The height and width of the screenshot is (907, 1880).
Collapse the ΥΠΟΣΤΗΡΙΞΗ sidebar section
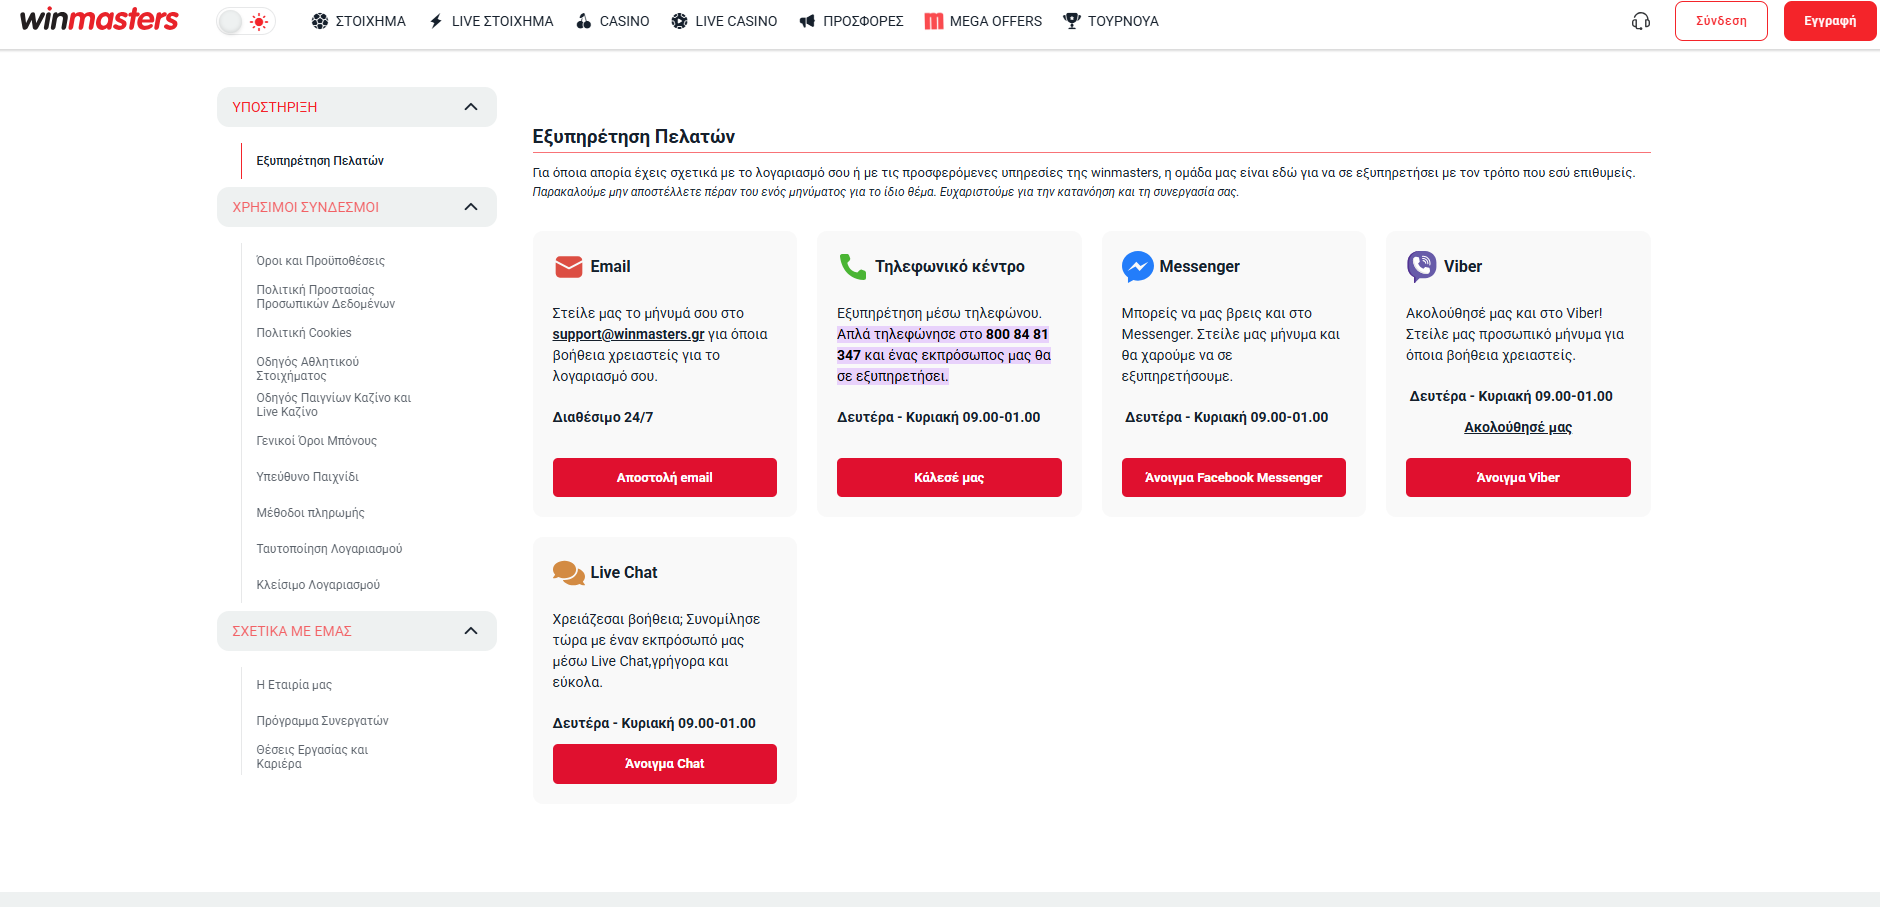coord(471,107)
